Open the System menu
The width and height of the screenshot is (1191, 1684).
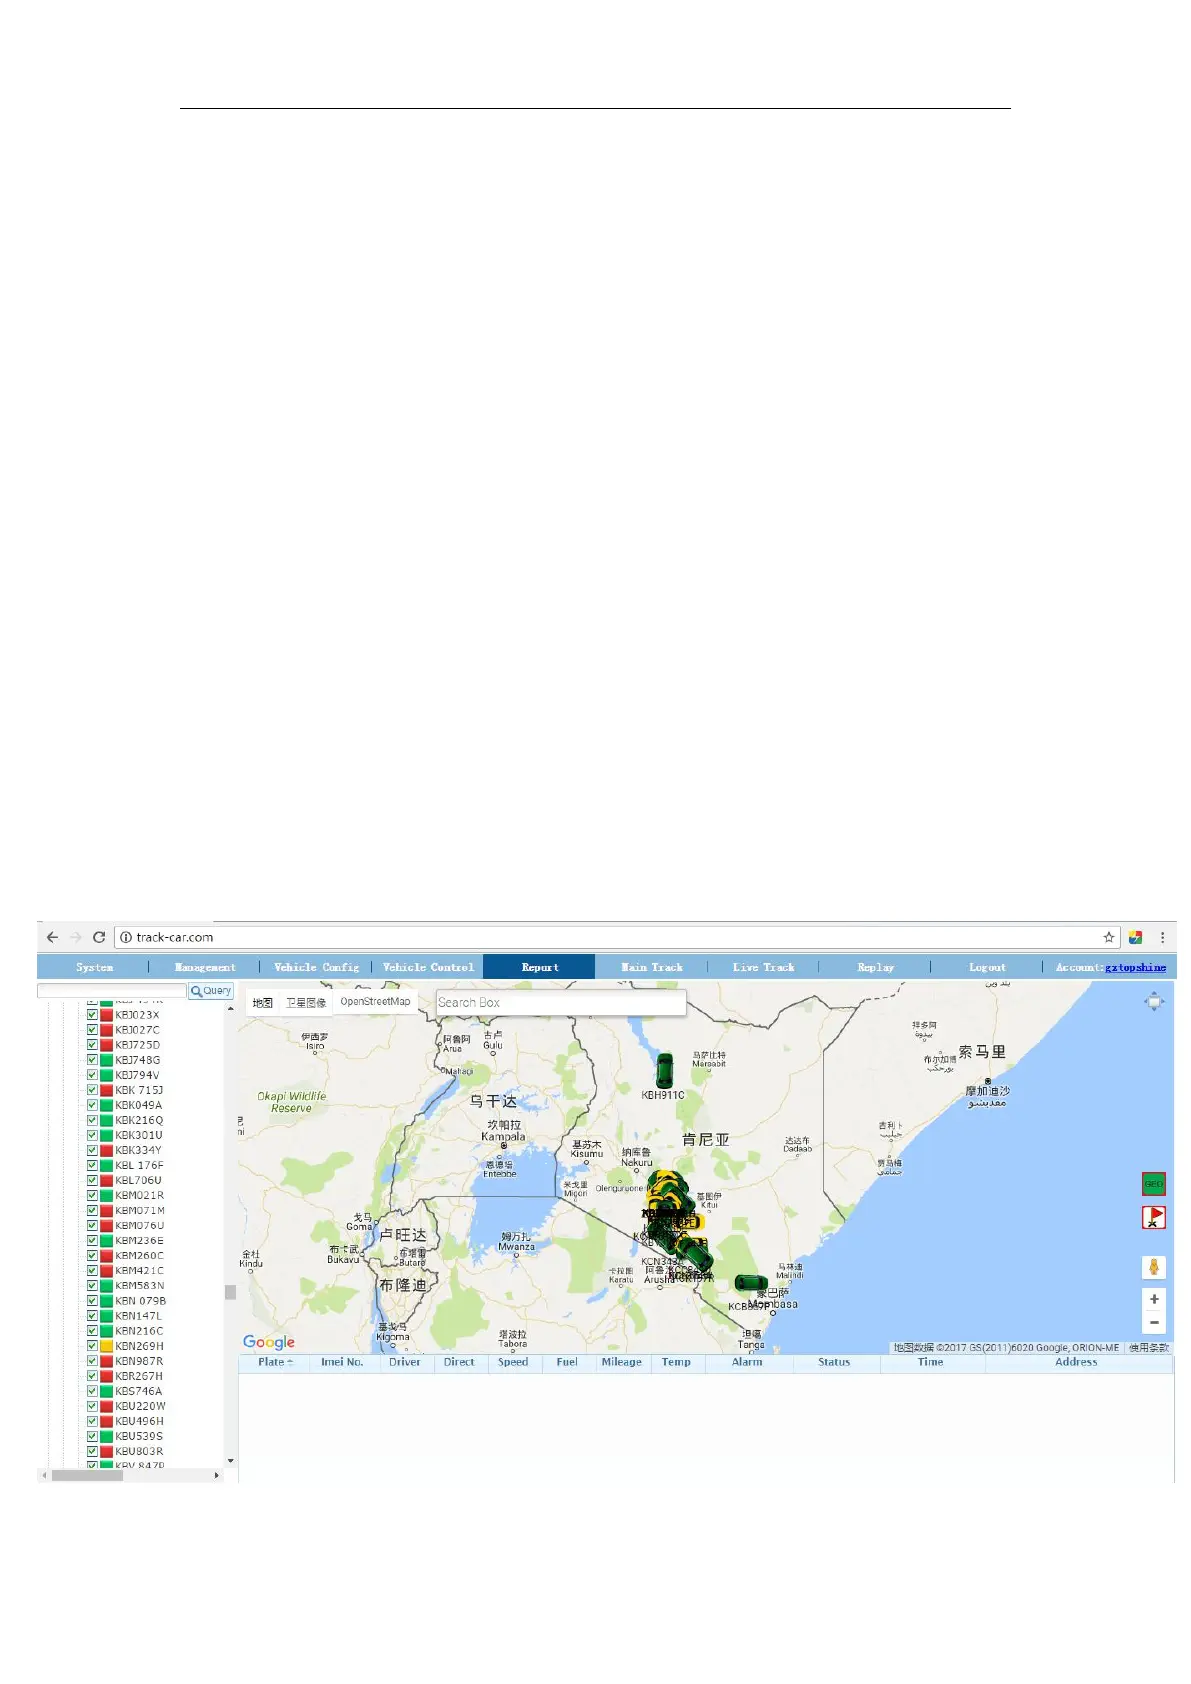click(94, 967)
